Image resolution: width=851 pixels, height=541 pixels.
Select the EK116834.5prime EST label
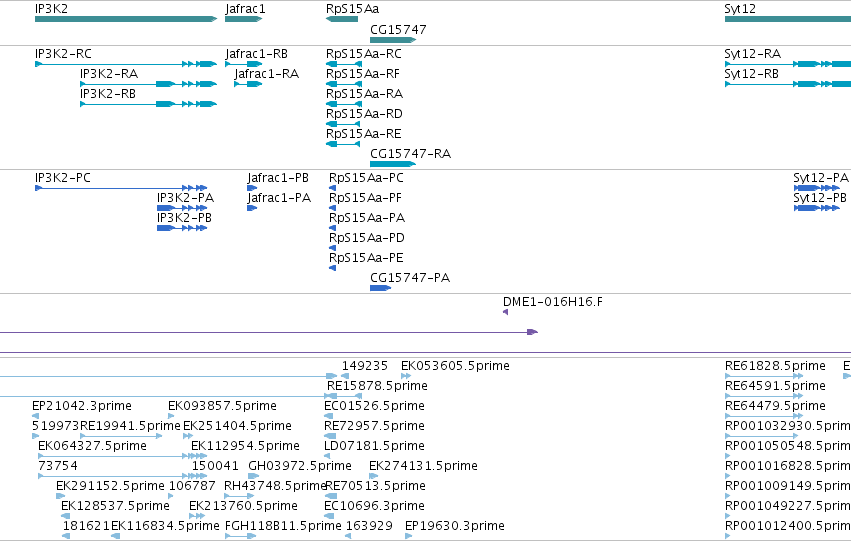165,526
